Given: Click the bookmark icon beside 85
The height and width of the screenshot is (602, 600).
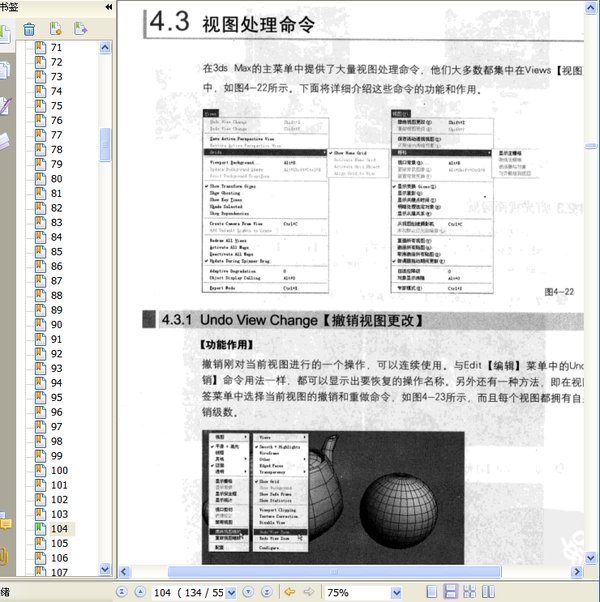Looking at the screenshot, I should pos(40,251).
